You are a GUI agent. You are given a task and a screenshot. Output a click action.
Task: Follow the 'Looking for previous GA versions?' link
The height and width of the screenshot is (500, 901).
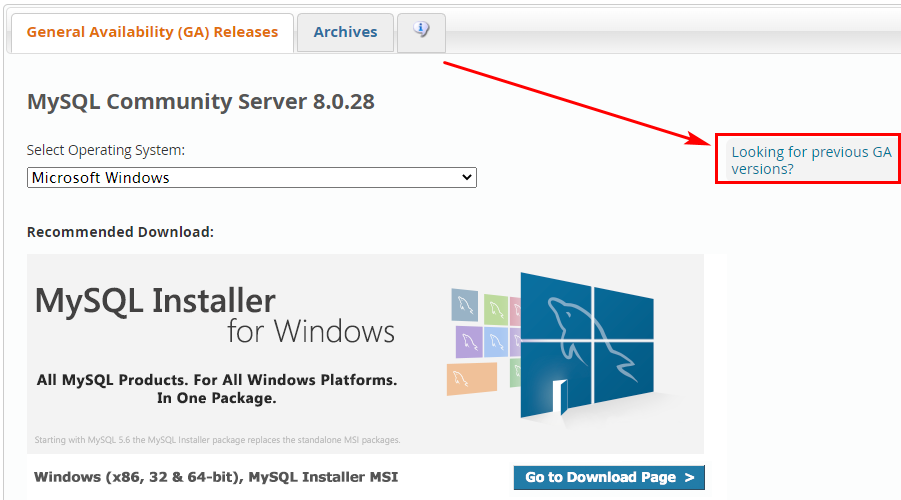point(811,160)
